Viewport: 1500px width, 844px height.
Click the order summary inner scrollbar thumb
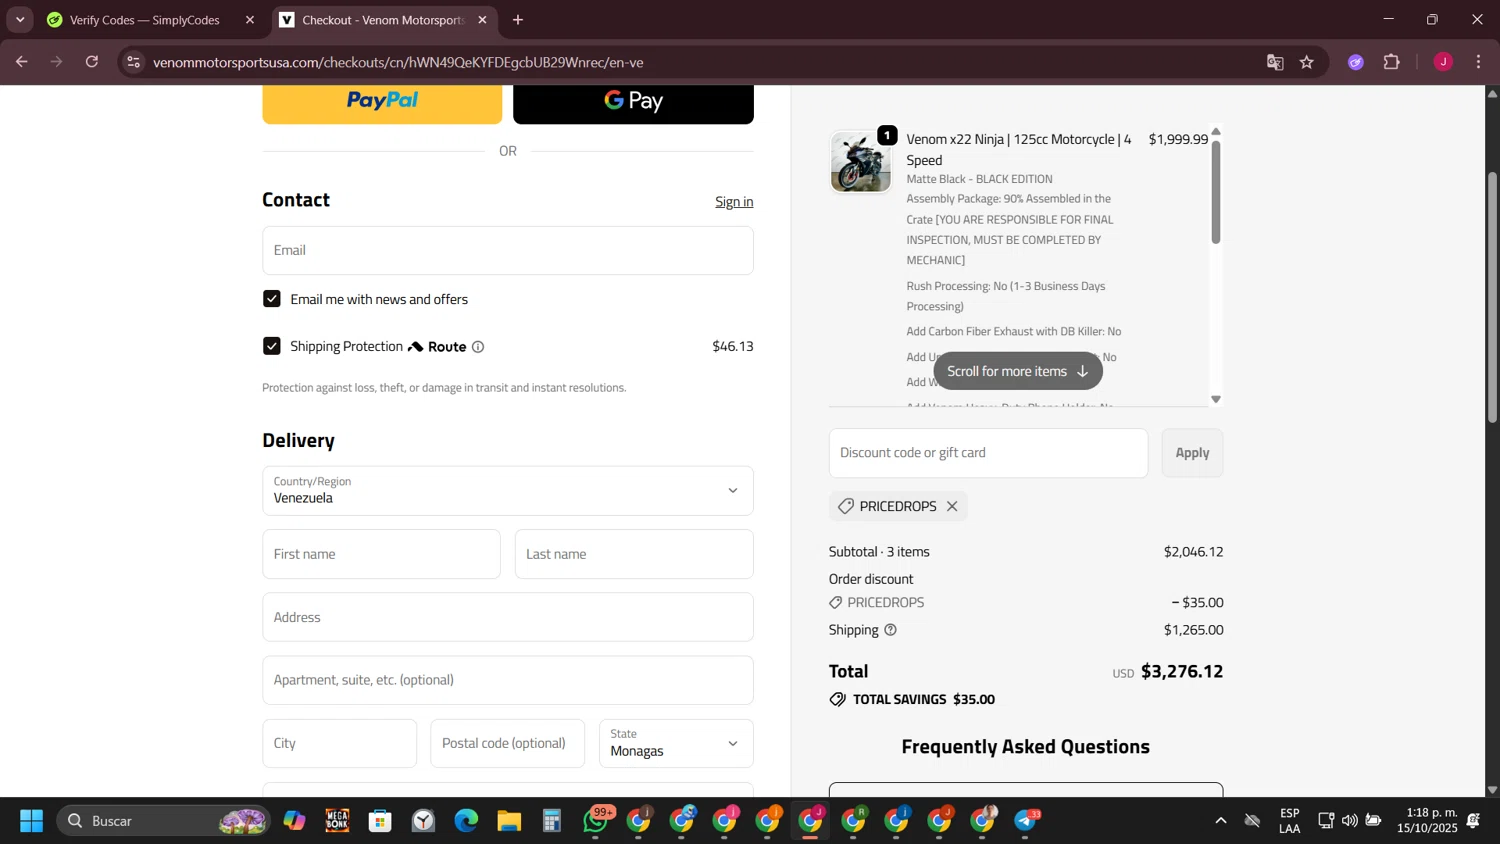(x=1216, y=192)
